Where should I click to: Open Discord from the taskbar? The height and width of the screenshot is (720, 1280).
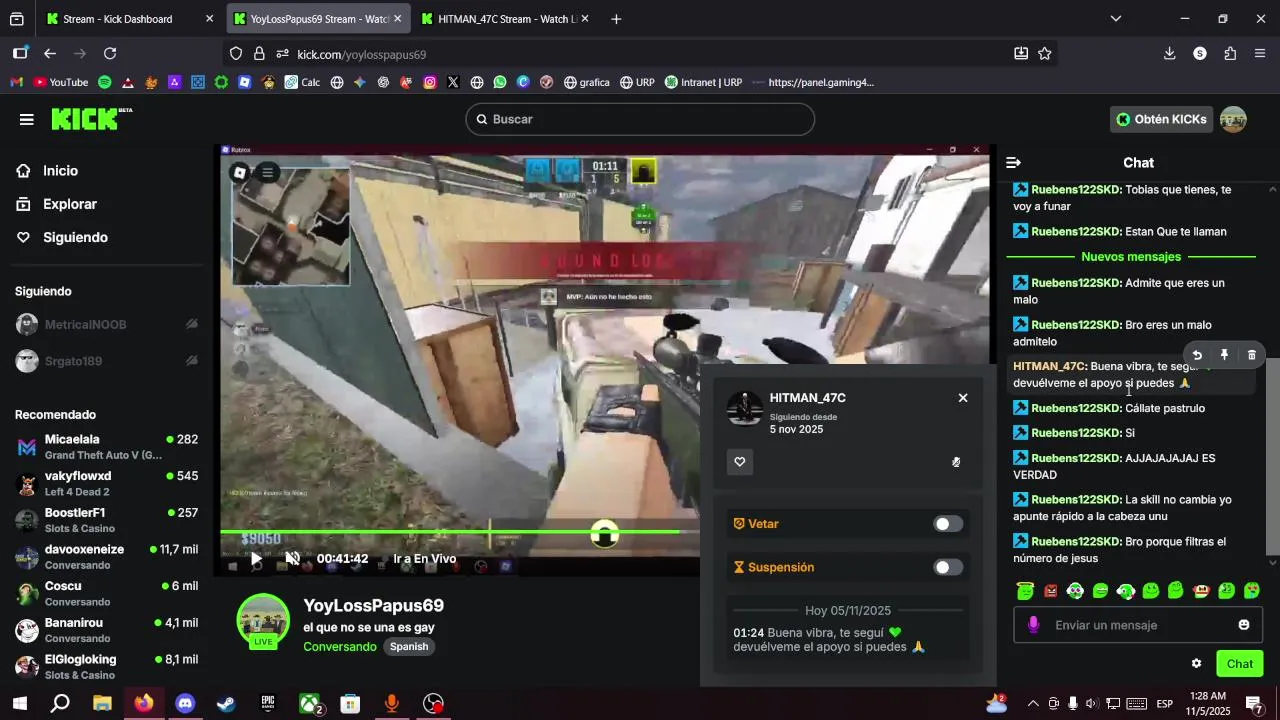click(185, 704)
